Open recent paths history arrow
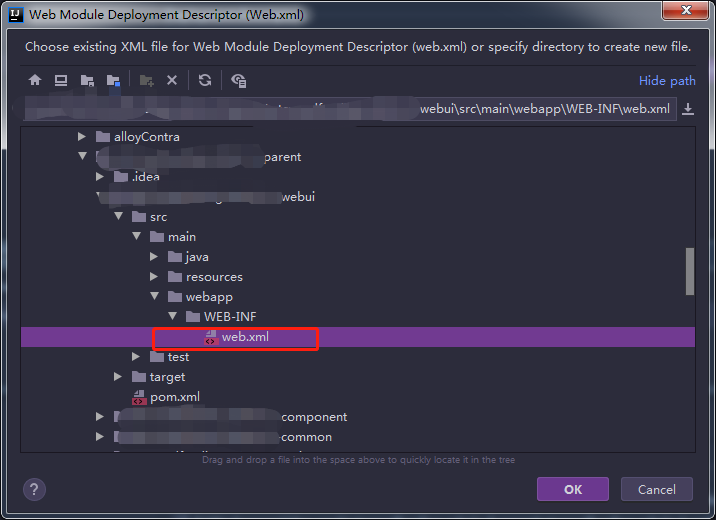Image resolution: width=716 pixels, height=520 pixels. click(x=688, y=109)
